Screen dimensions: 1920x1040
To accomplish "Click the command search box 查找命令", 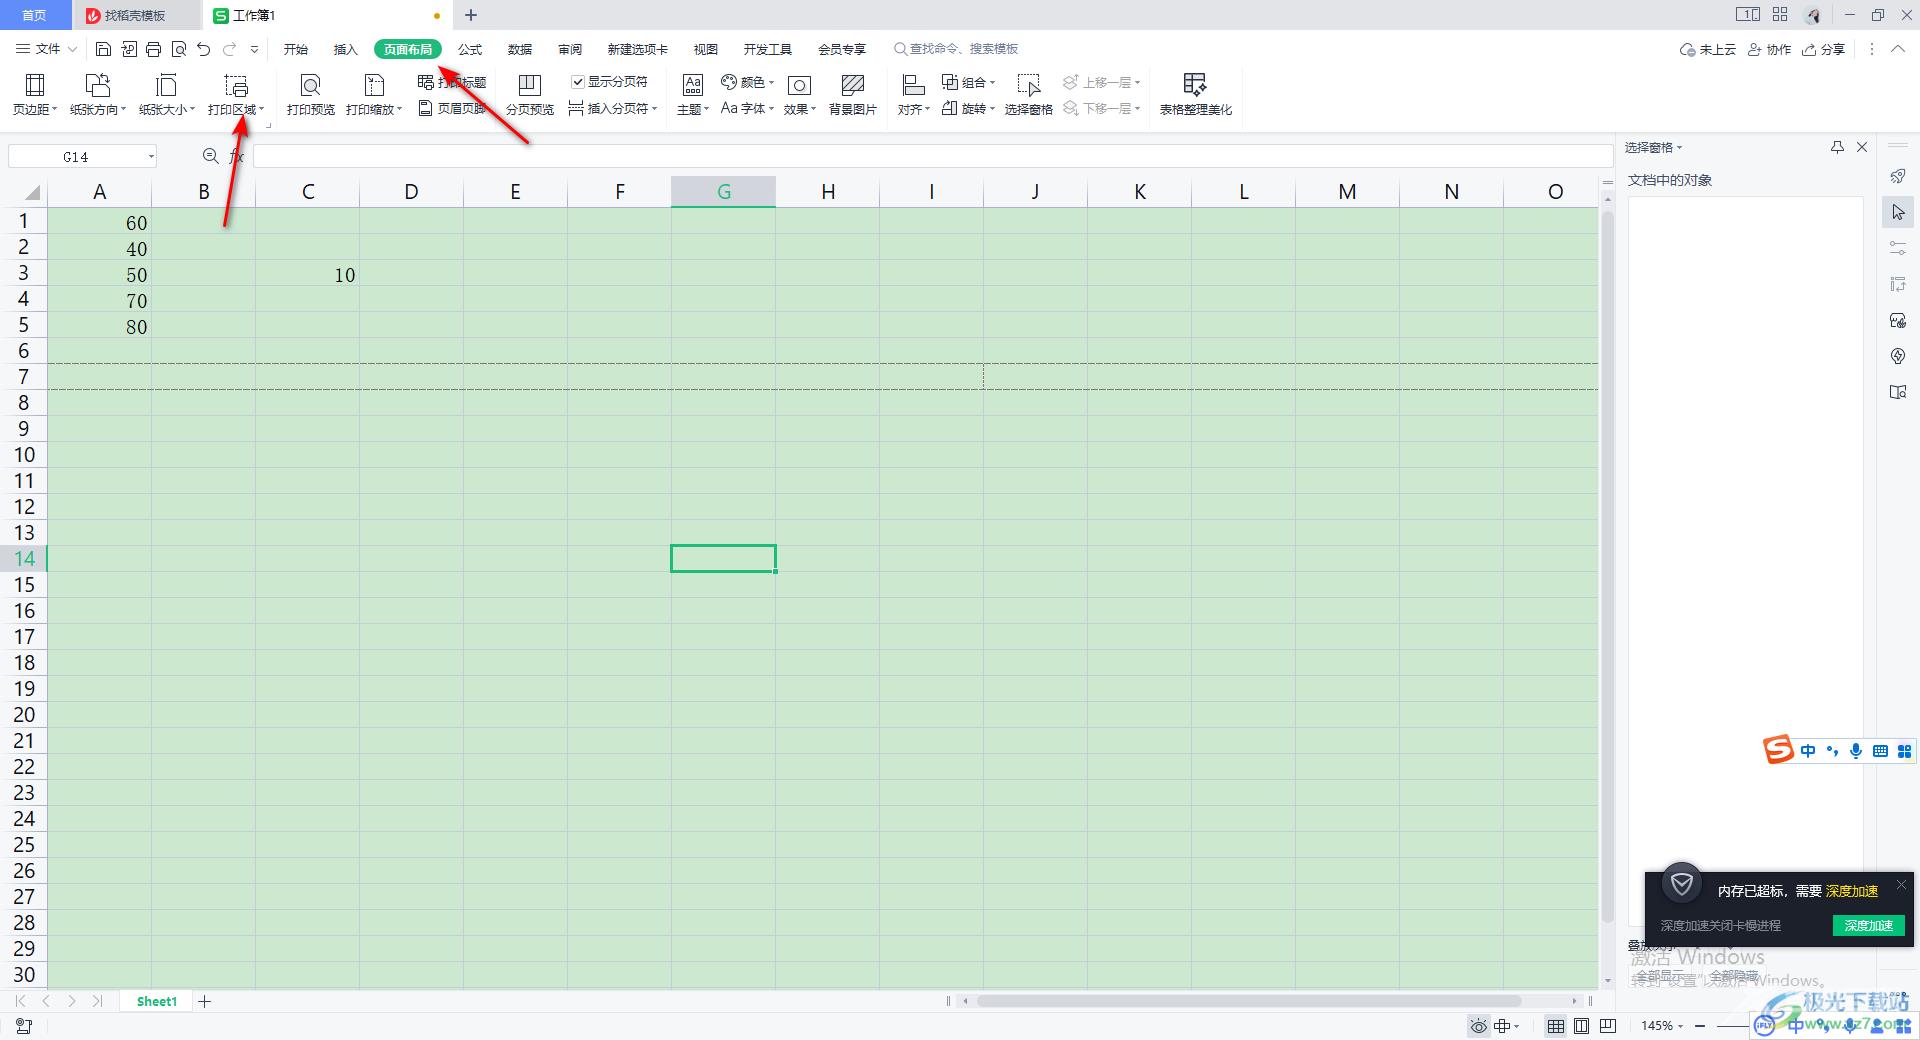I will (956, 49).
